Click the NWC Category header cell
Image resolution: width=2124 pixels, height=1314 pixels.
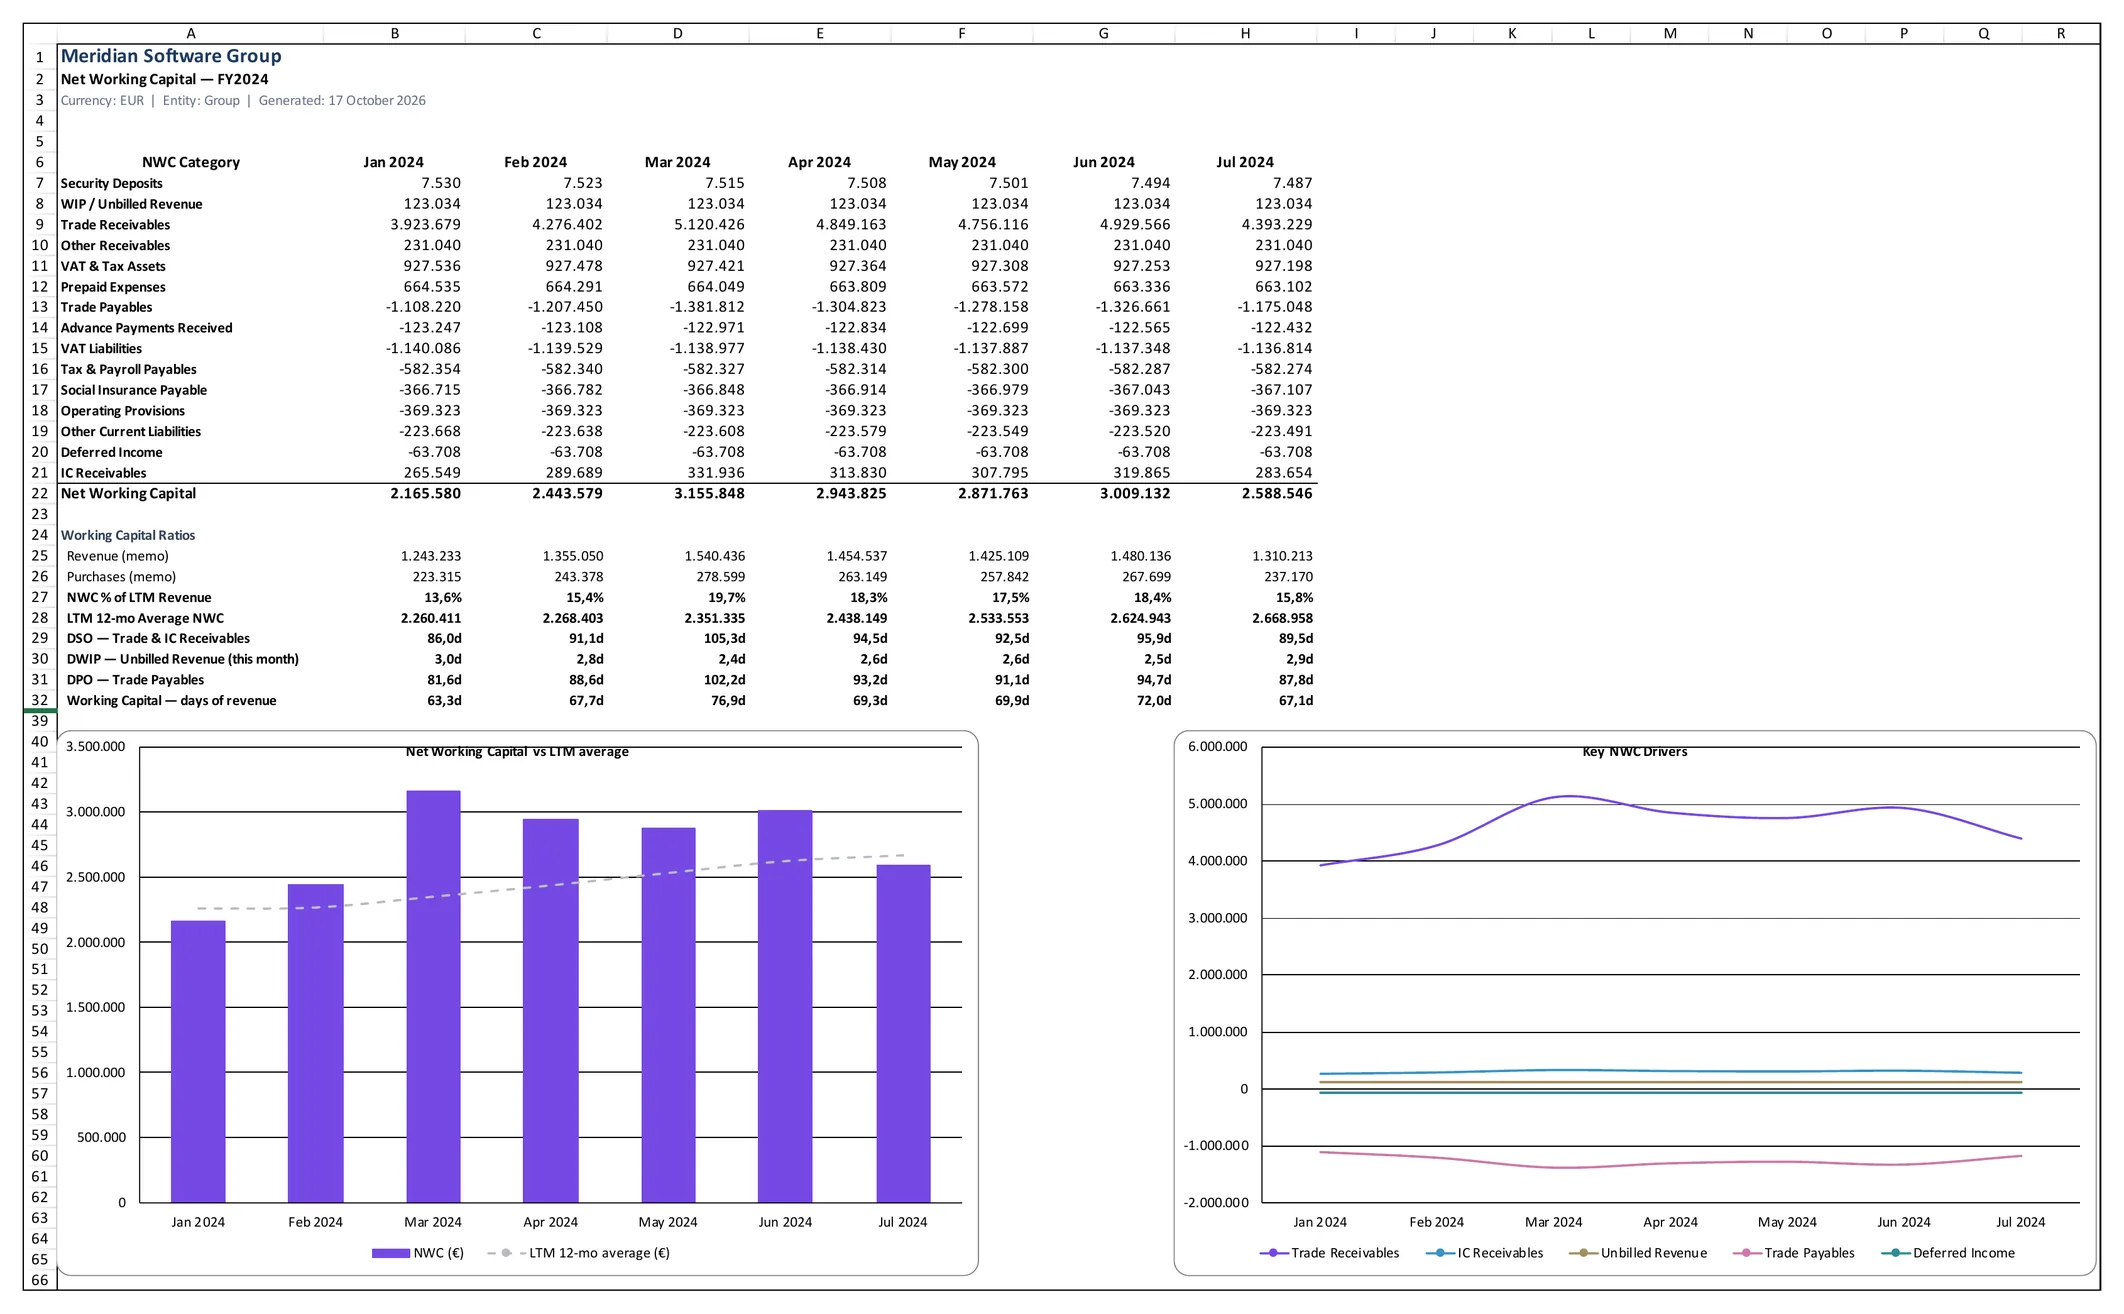tap(191, 162)
